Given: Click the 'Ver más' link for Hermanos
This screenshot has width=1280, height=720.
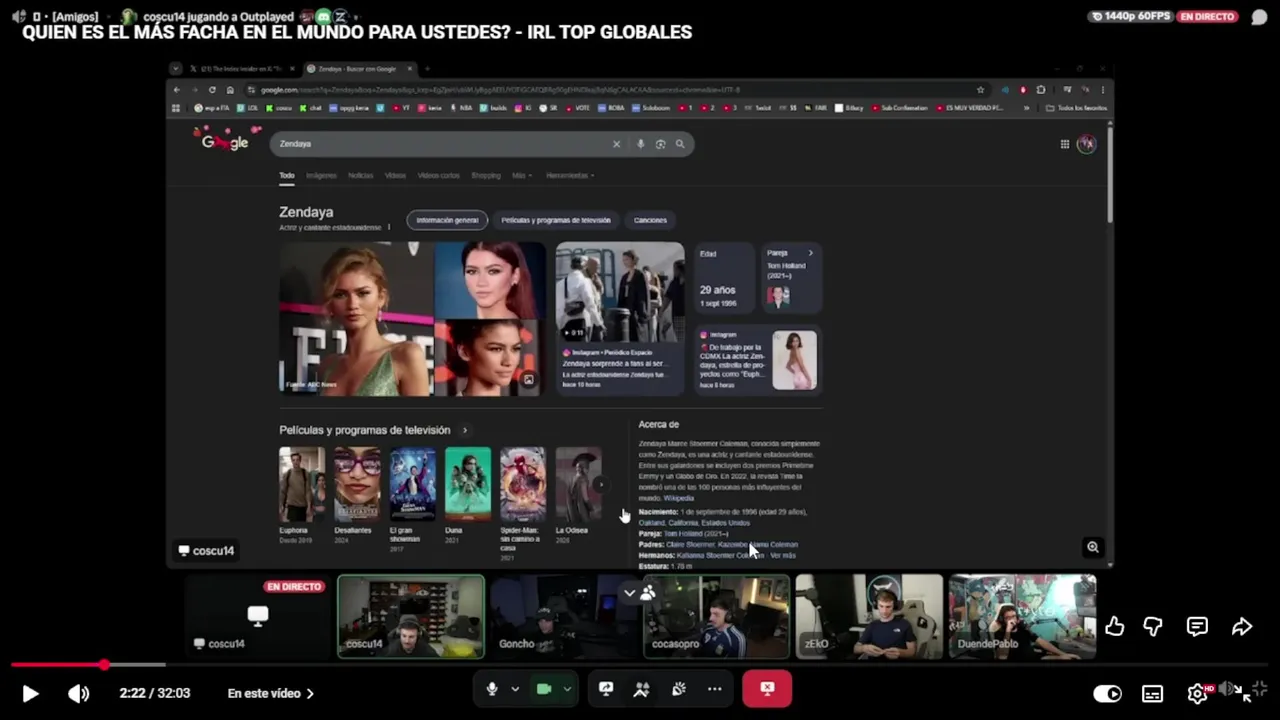Looking at the screenshot, I should pyautogui.click(x=783, y=555).
